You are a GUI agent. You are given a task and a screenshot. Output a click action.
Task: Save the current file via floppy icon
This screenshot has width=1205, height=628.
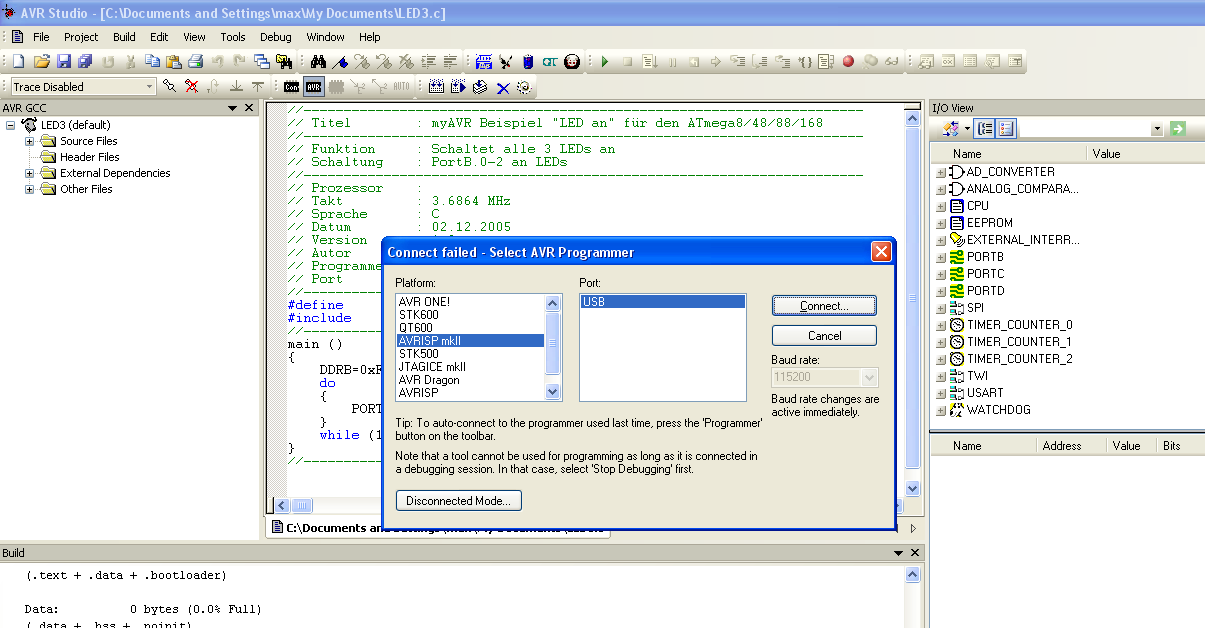click(64, 61)
